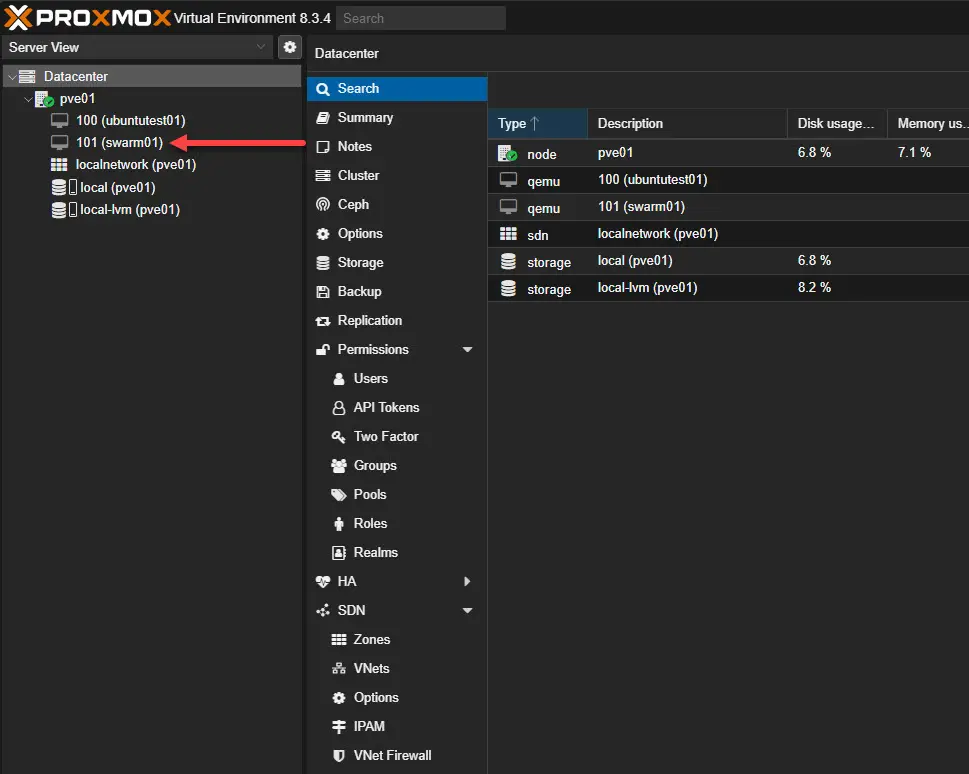Select VM 101 (swarm01) in tree
The width and height of the screenshot is (969, 774).
(x=119, y=143)
